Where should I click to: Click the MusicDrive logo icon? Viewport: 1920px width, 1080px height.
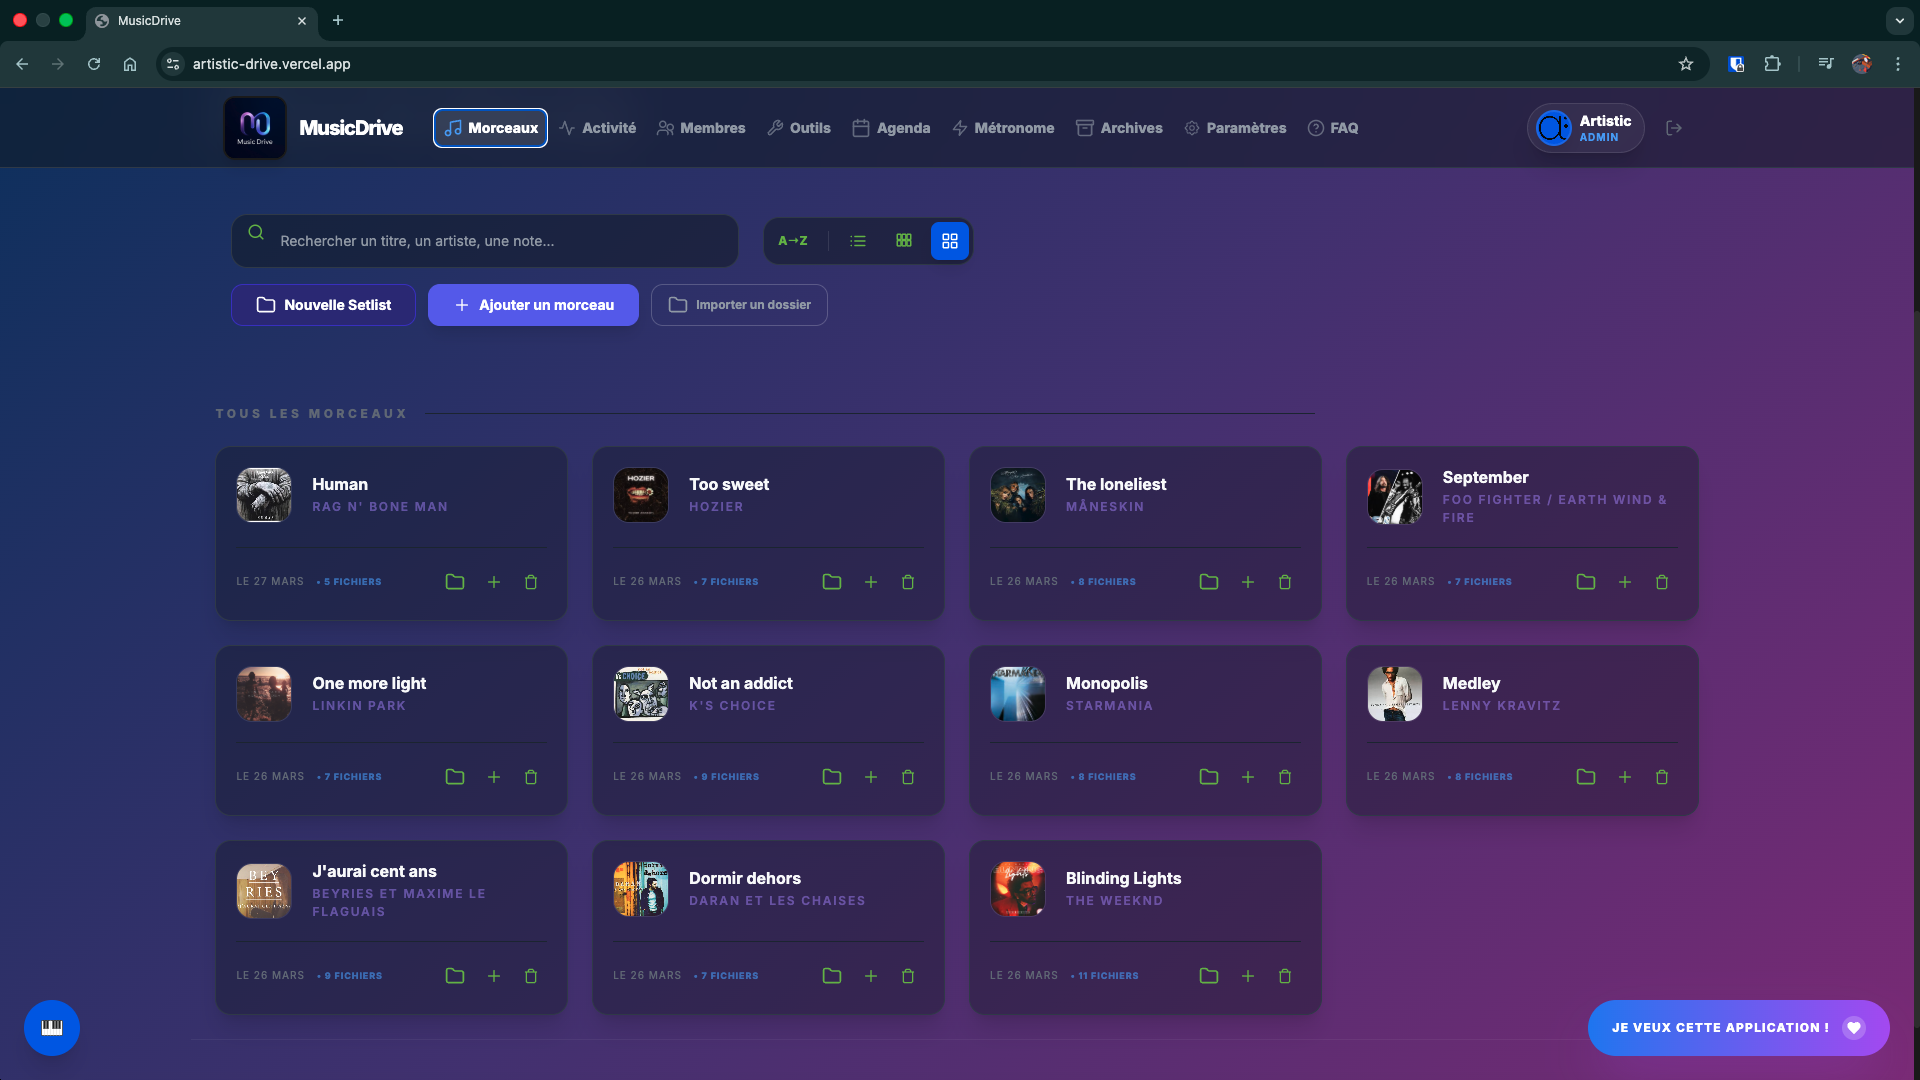255,128
